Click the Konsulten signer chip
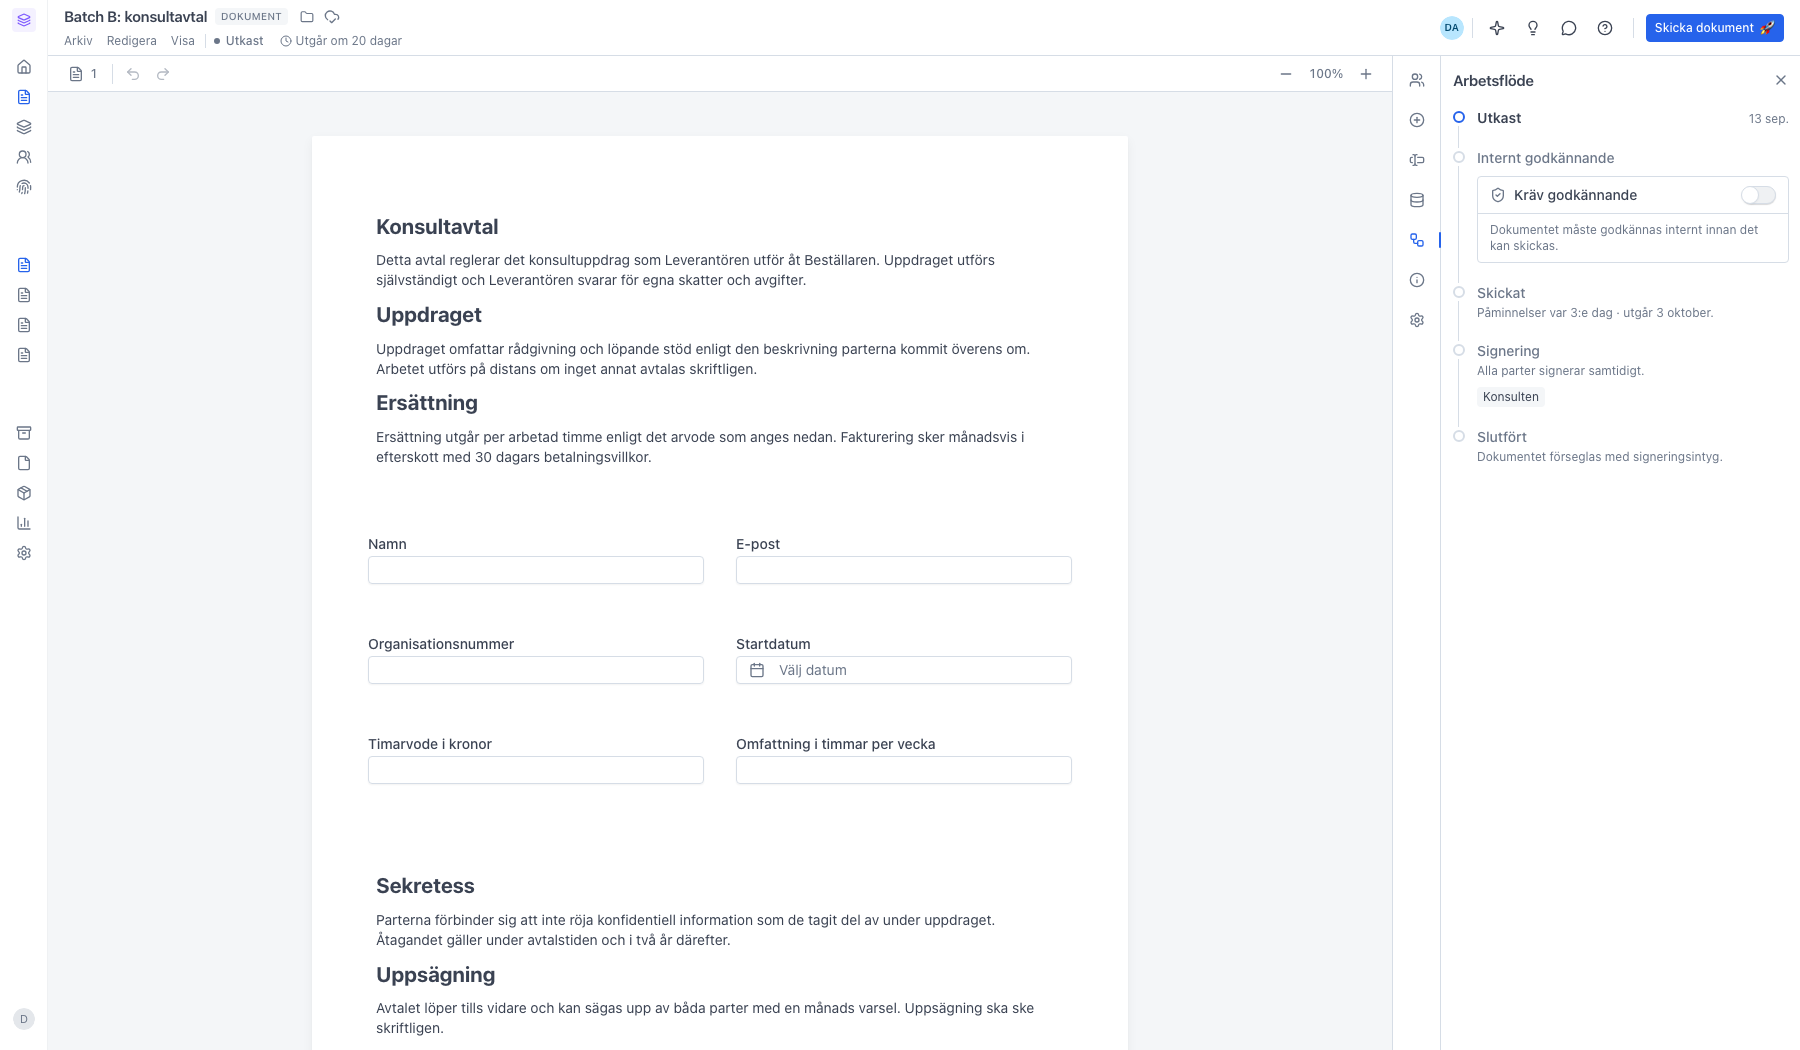 (x=1511, y=397)
